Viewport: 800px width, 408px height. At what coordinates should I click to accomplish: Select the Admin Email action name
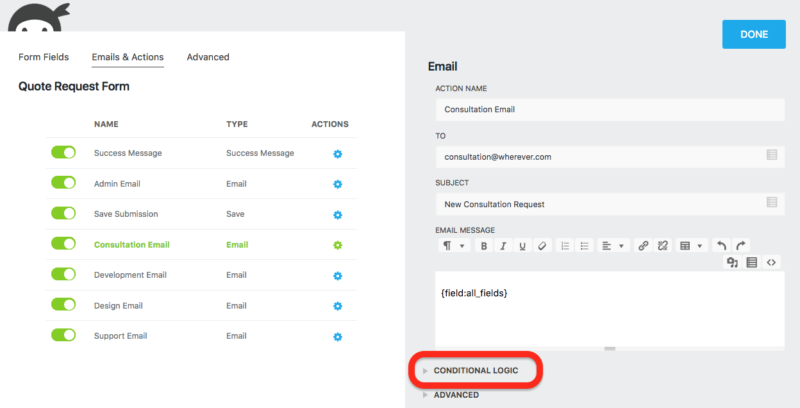(x=117, y=184)
